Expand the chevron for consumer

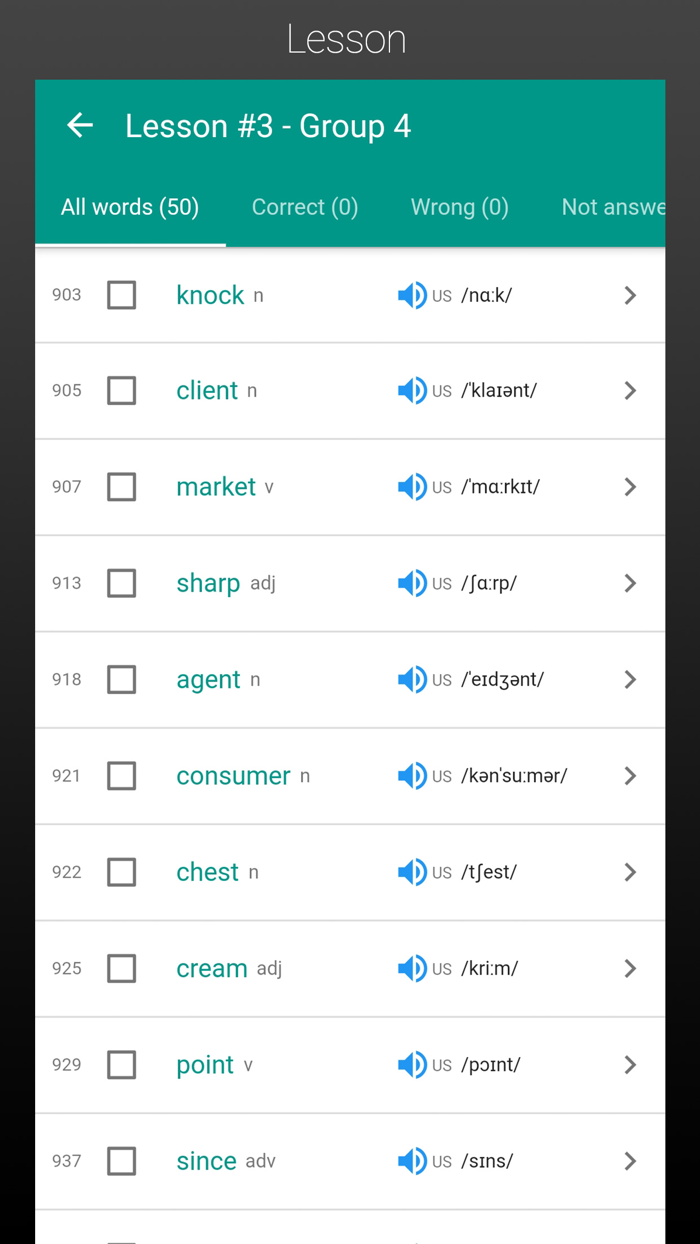point(630,776)
